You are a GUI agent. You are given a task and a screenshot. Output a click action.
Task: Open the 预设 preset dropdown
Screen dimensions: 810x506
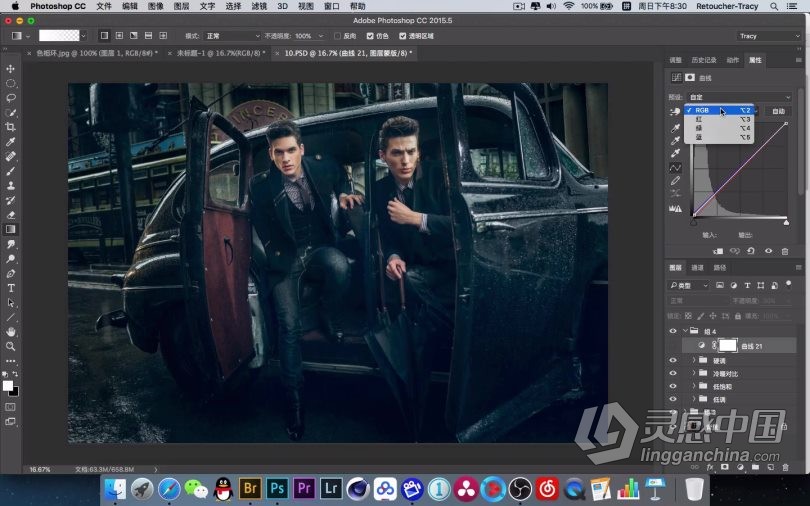pyautogui.click(x=739, y=97)
